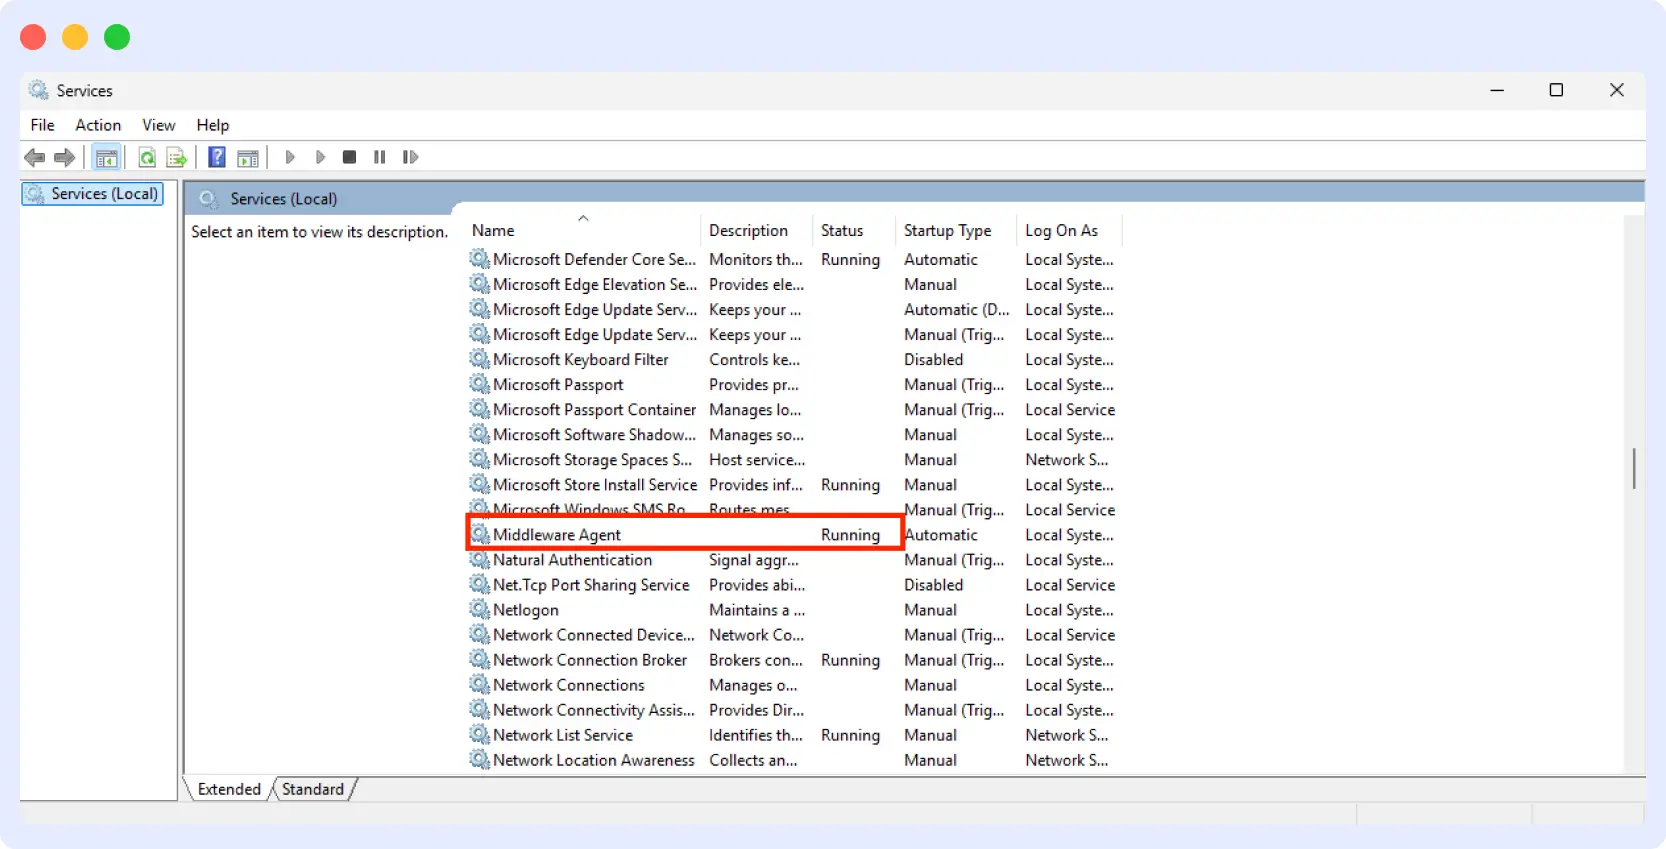Sort by the Startup Type column header
Screen dimensions: 1666x849
tap(955, 230)
